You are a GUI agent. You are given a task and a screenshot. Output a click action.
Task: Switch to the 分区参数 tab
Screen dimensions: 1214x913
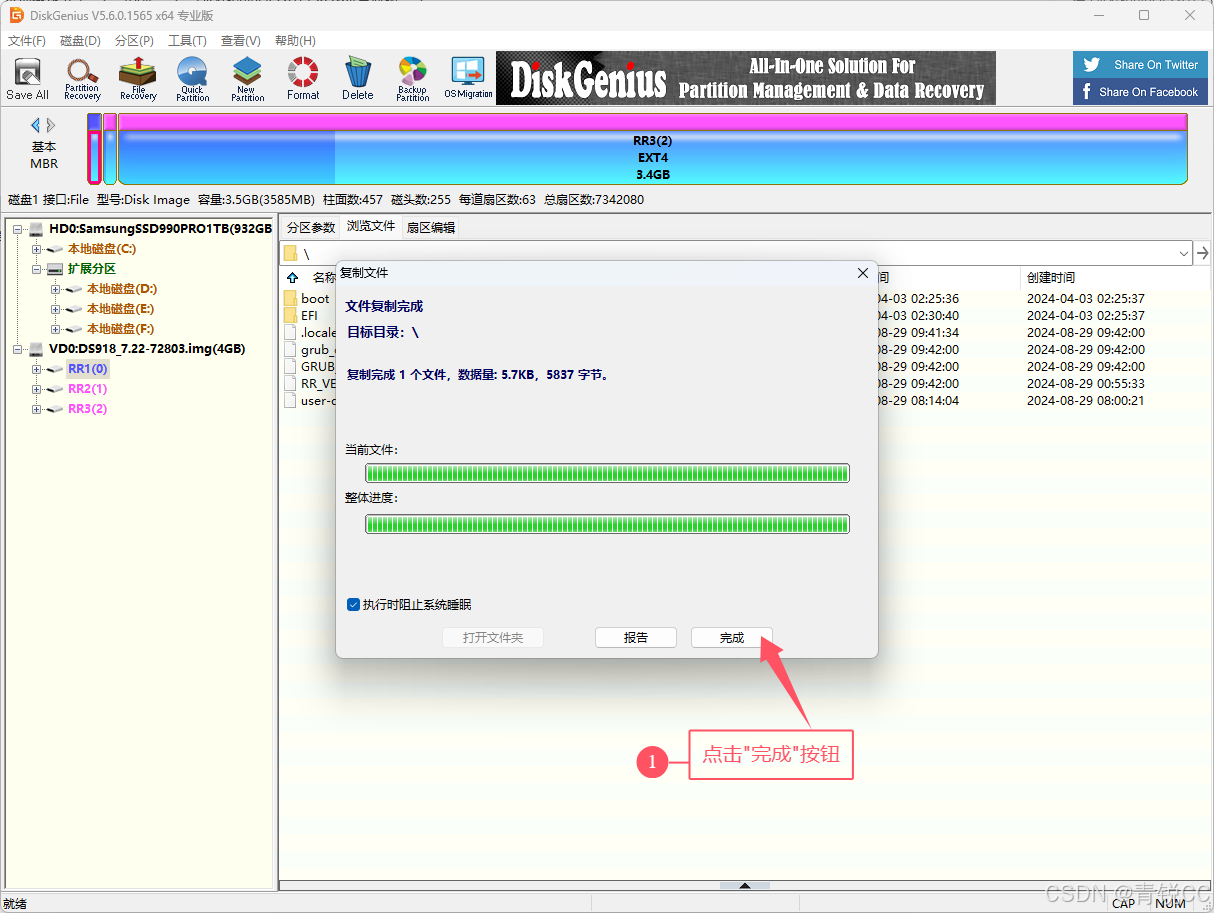coord(311,227)
